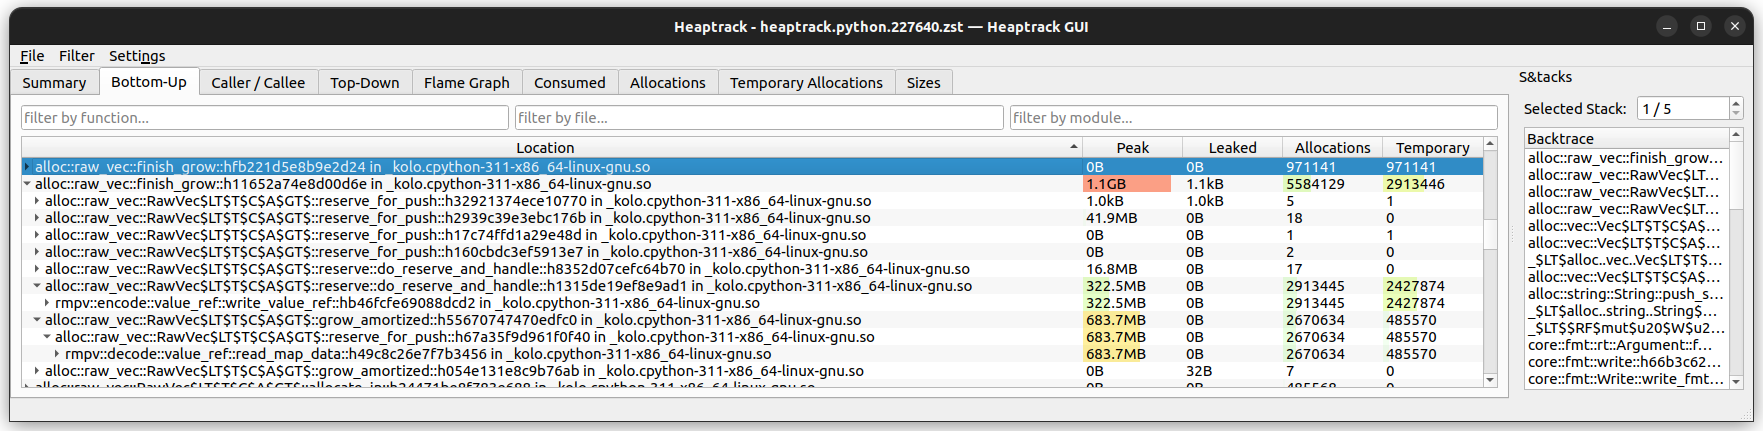1763x431 pixels.
Task: Sort by the Temporary column header
Action: 1432,148
